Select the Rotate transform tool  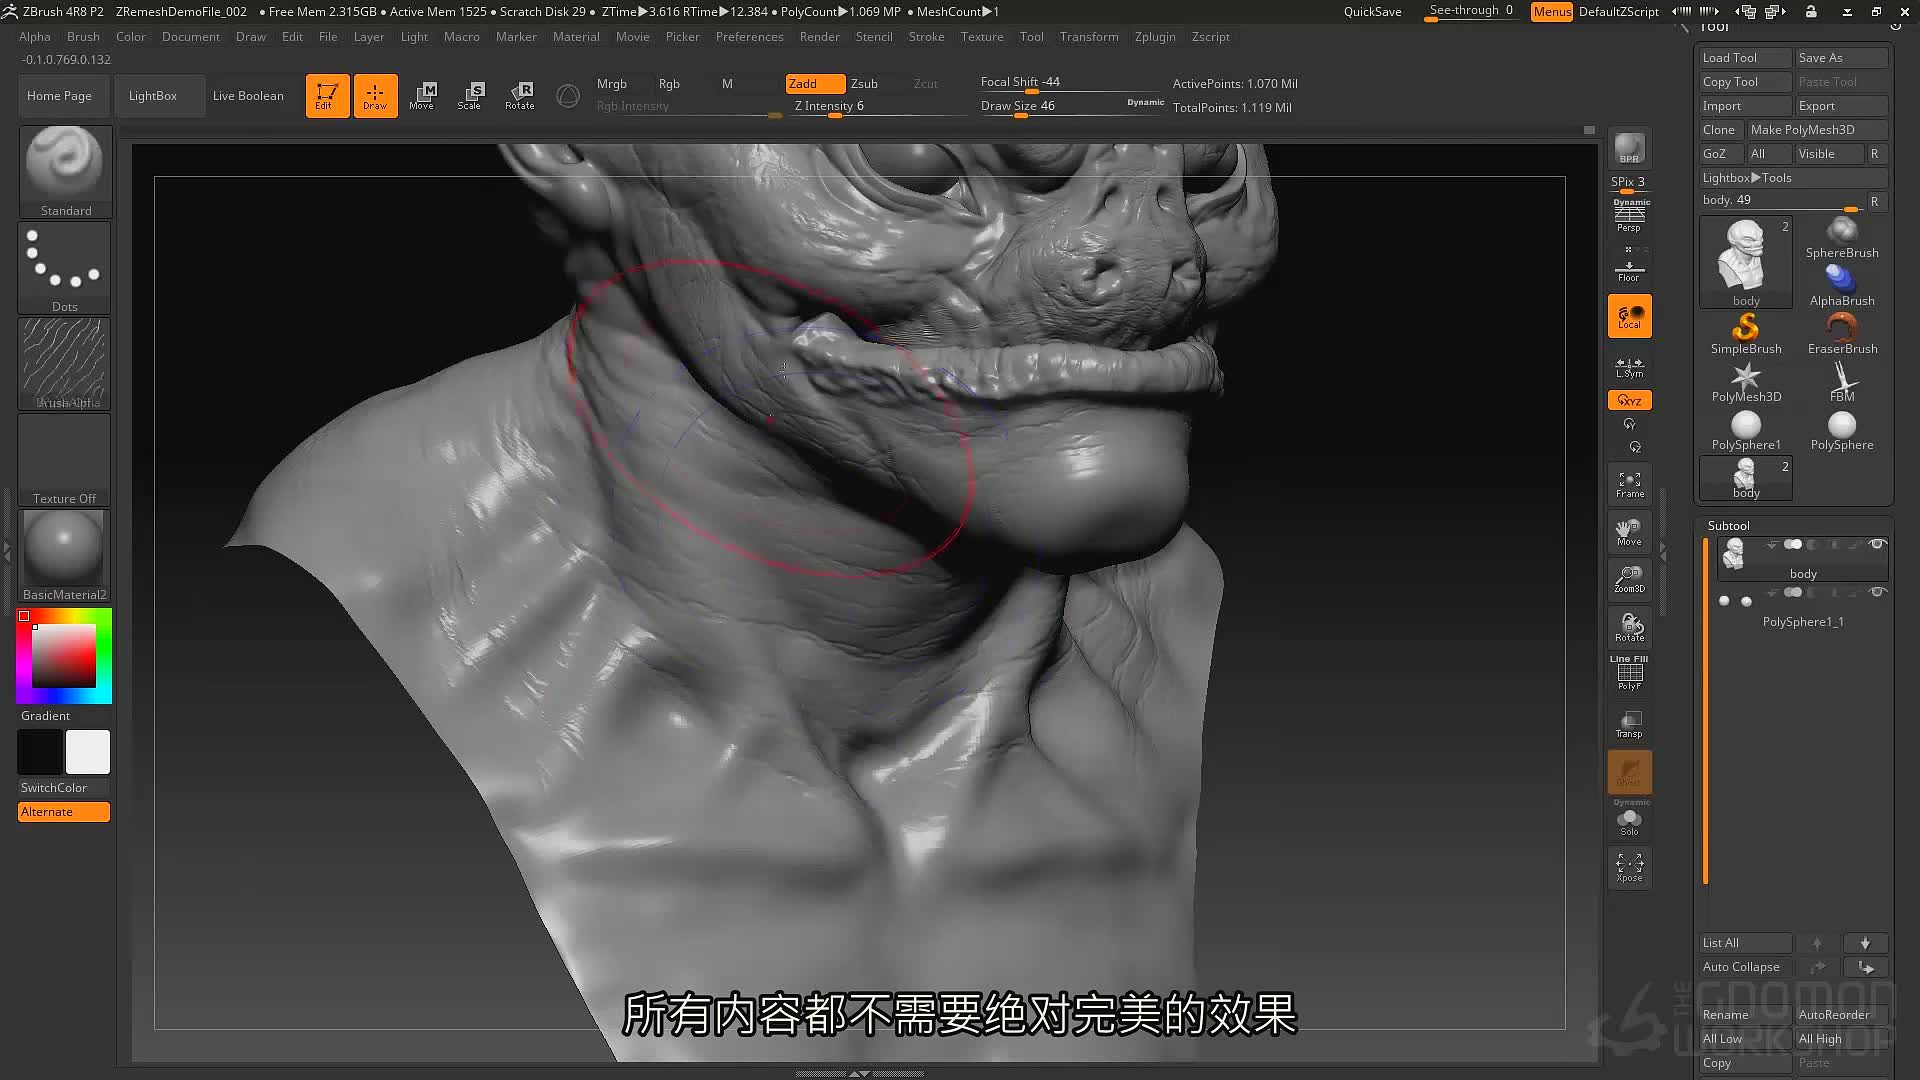[519, 96]
